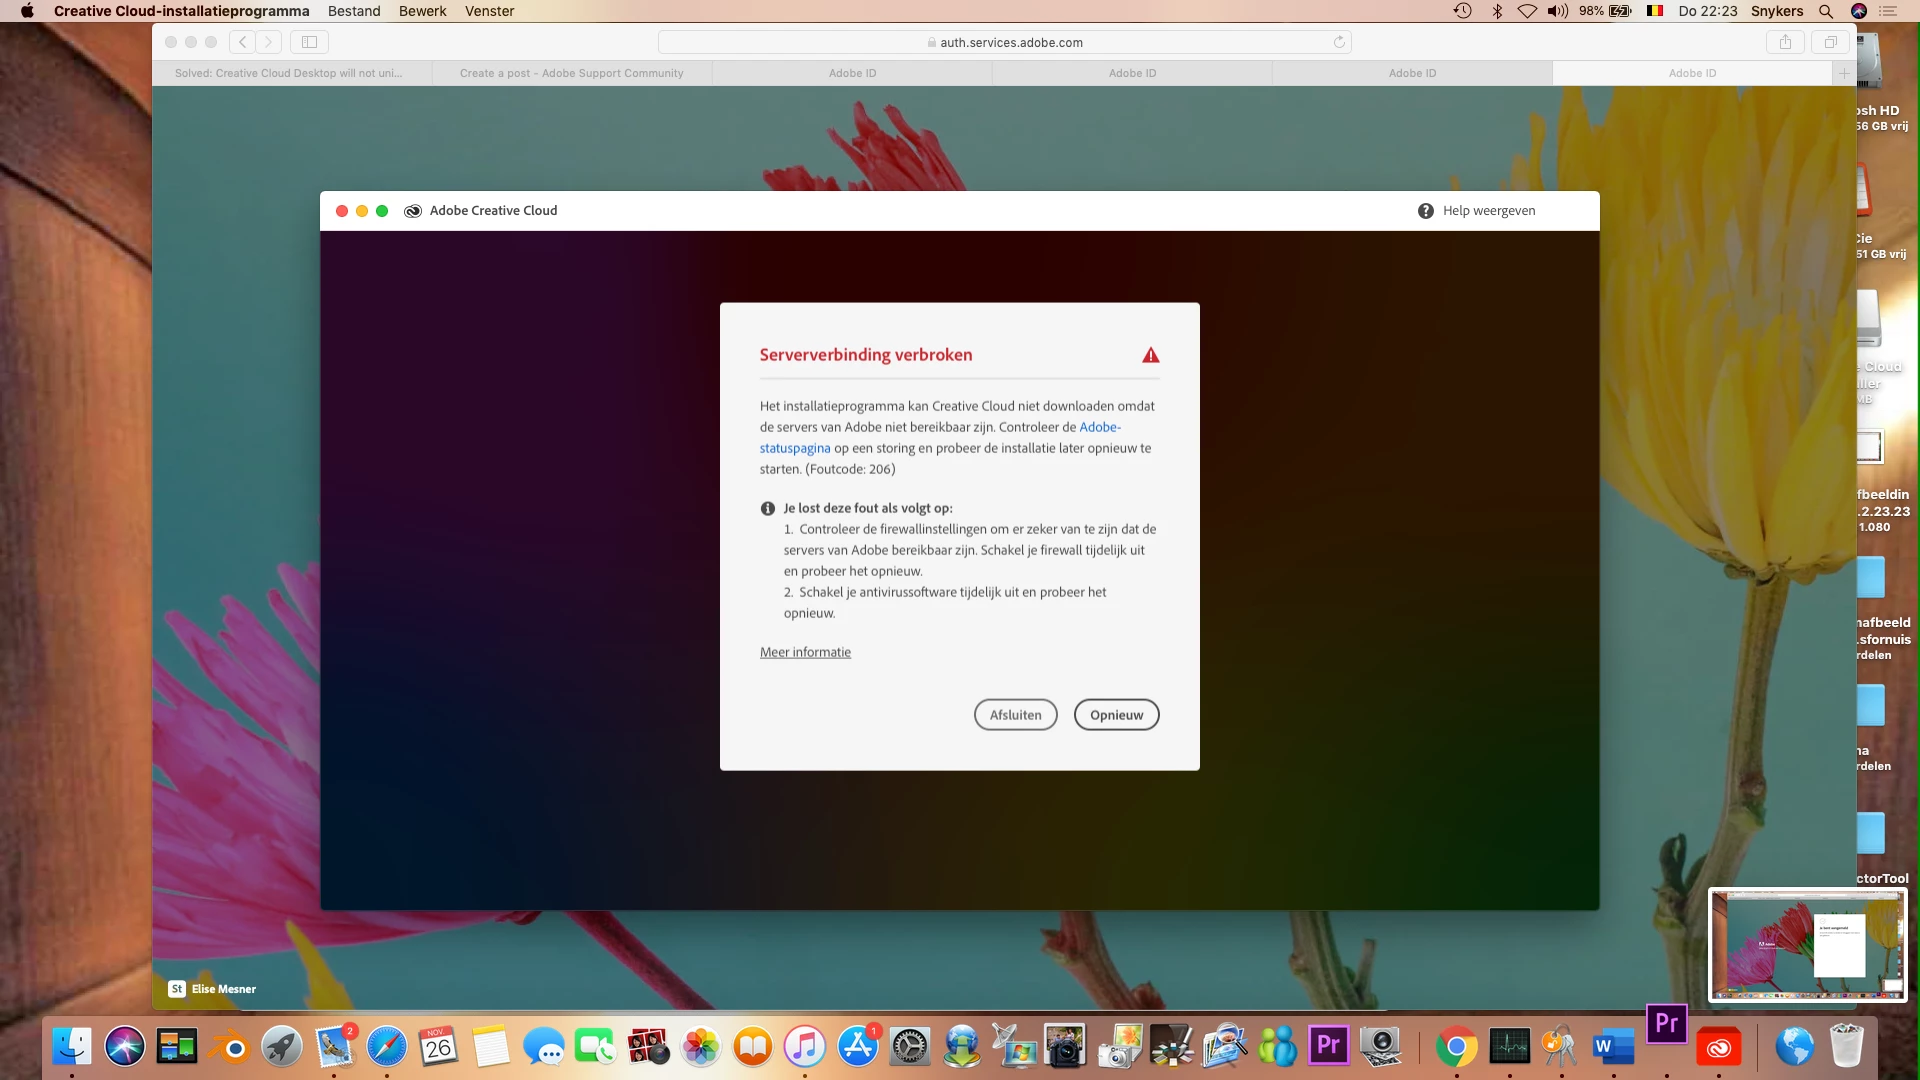Image resolution: width=1920 pixels, height=1080 pixels.
Task: Open input source flag menu
Action: coord(1655,11)
